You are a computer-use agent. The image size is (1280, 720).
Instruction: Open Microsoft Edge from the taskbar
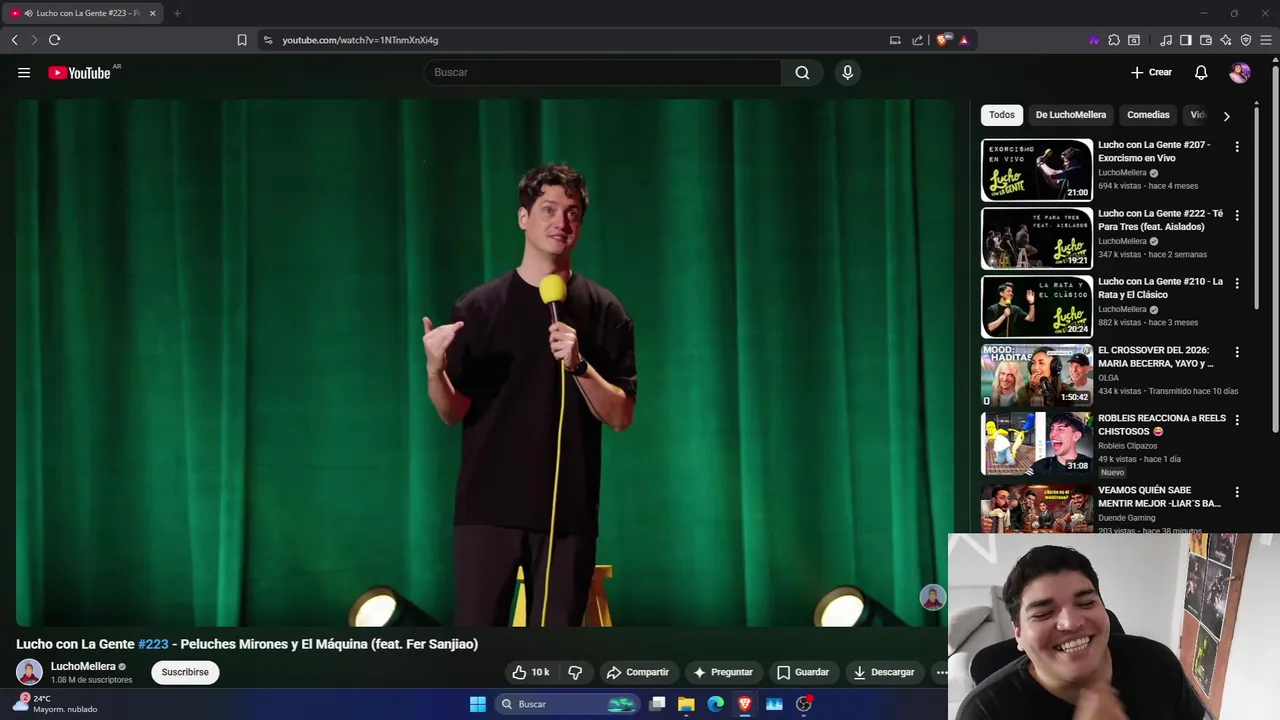pyautogui.click(x=716, y=704)
